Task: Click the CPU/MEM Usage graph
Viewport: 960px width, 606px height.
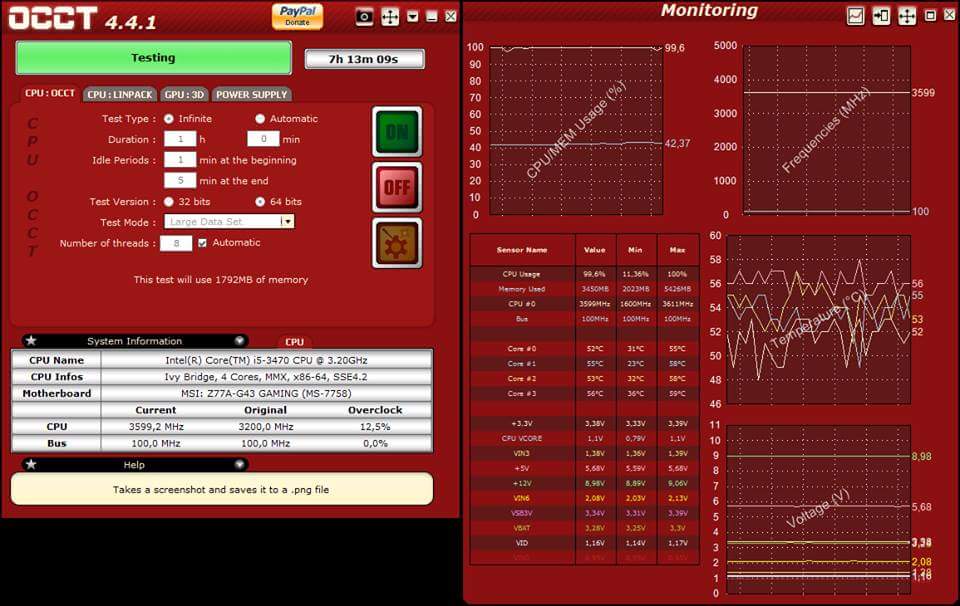Action: tap(576, 130)
